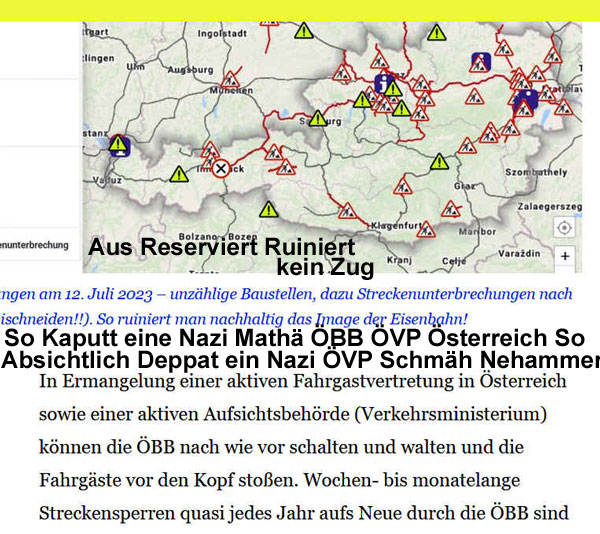600x534 pixels.
Task: Click the construction sign west of Graz
Action: [x=402, y=186]
